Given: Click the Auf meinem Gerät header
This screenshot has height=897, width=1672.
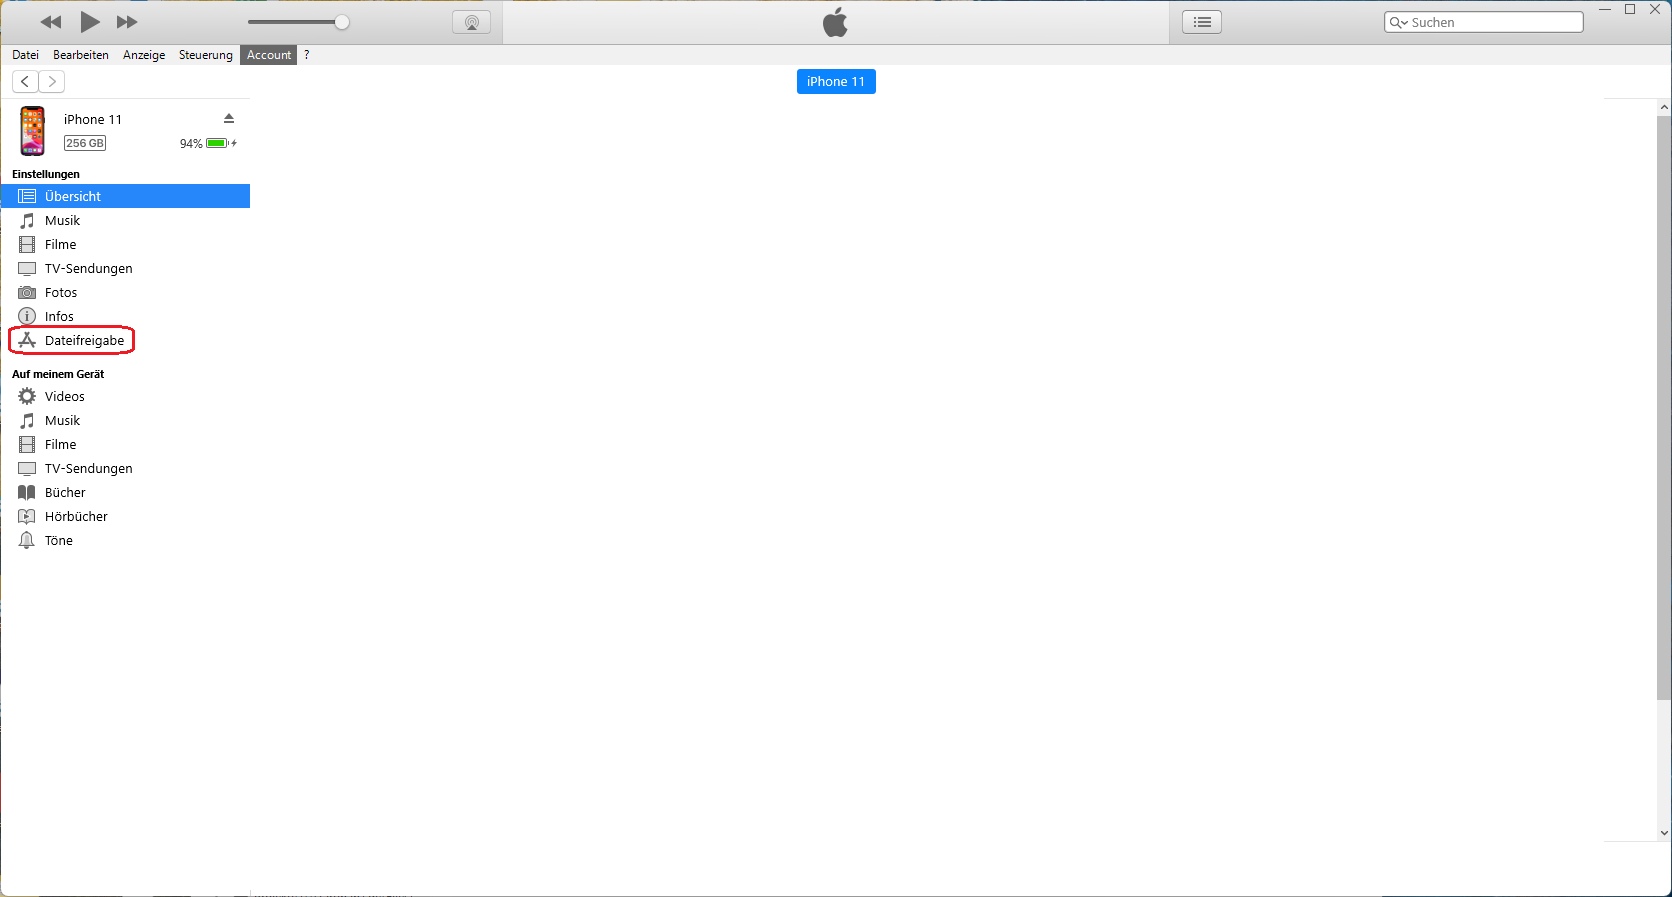Looking at the screenshot, I should 58,374.
